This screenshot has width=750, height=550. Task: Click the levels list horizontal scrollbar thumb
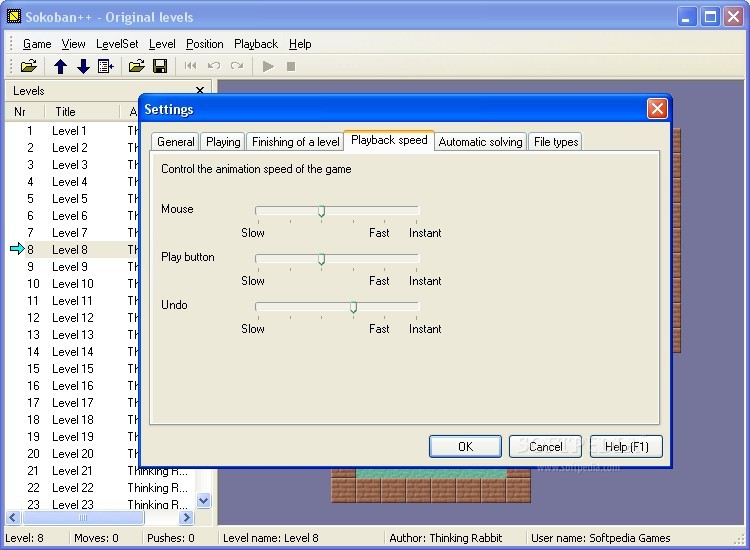click(83, 517)
